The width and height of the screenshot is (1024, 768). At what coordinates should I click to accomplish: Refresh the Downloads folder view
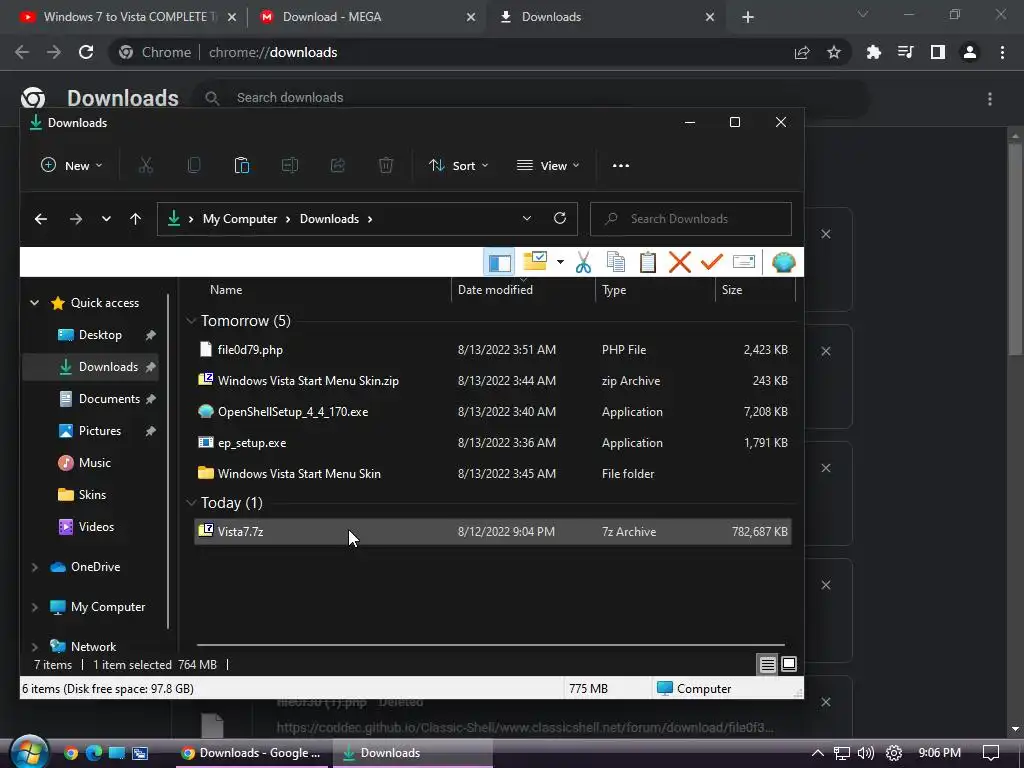click(x=560, y=219)
